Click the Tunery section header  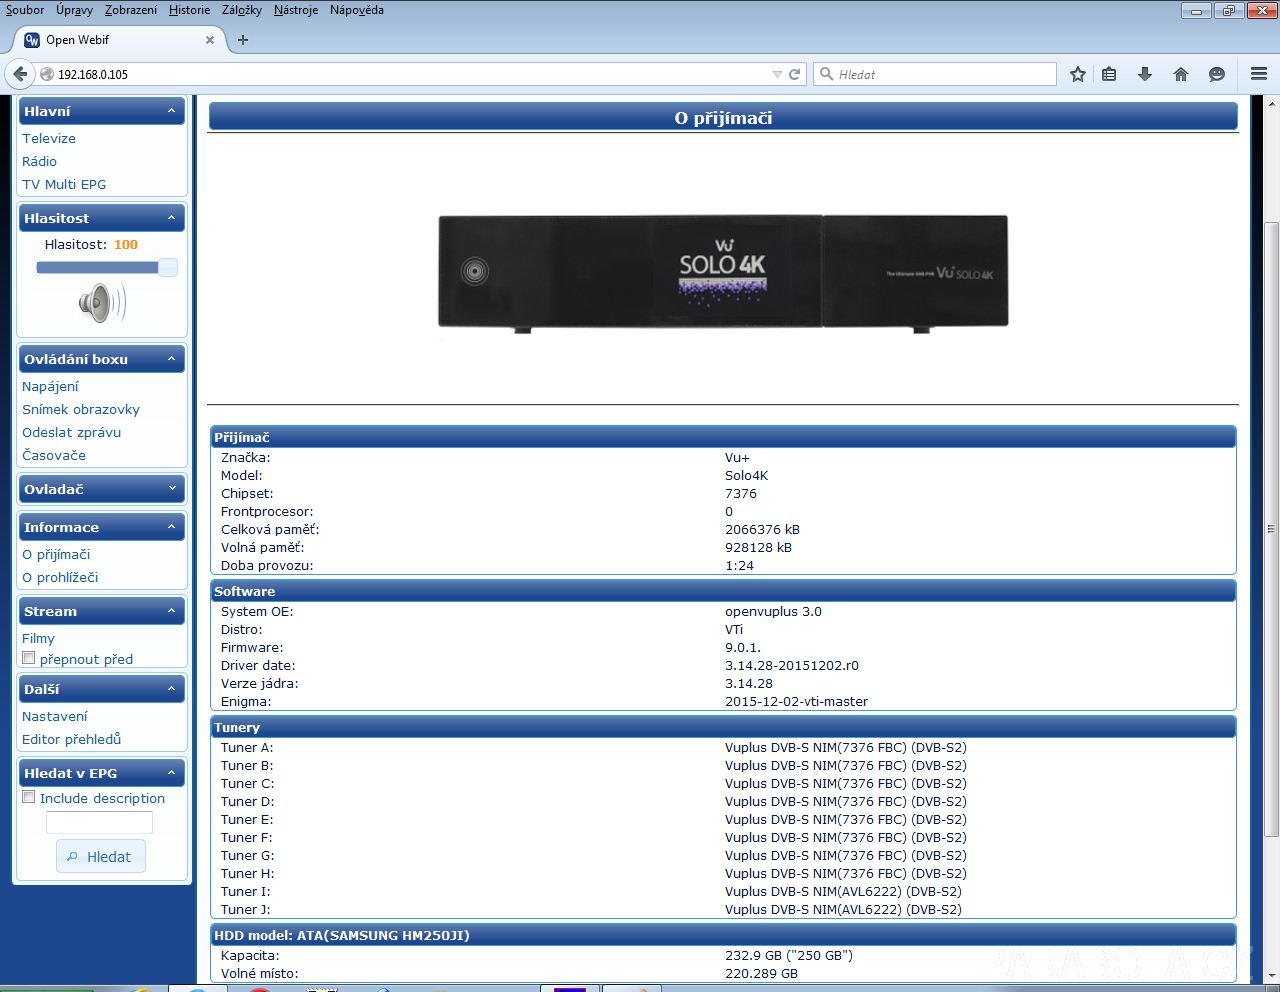tap(723, 727)
